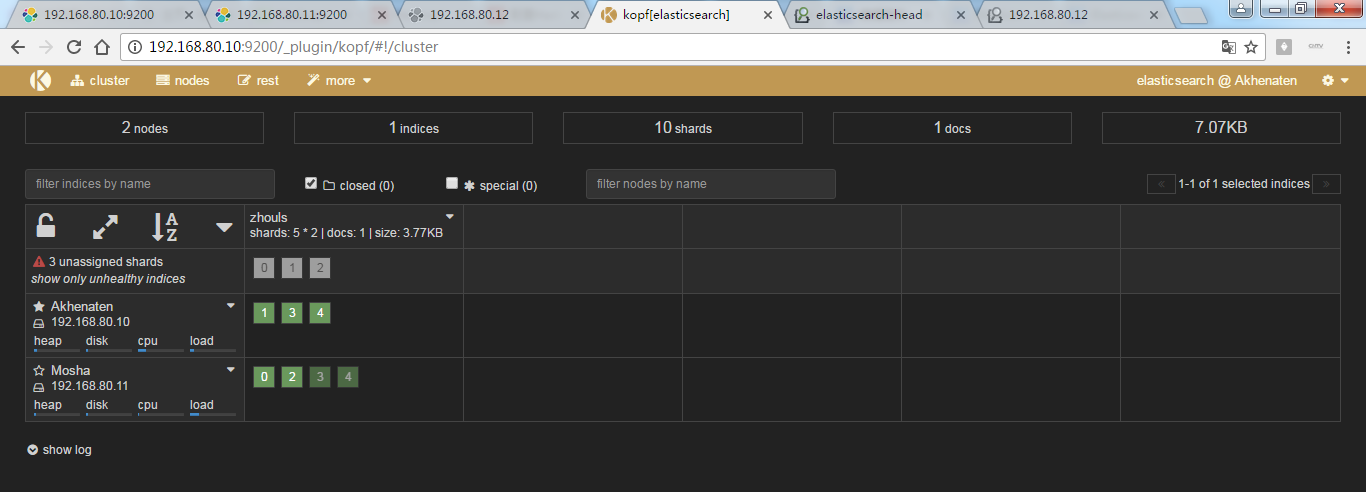Select shard 0 on Mosha node
1366x492 pixels.
[263, 377]
